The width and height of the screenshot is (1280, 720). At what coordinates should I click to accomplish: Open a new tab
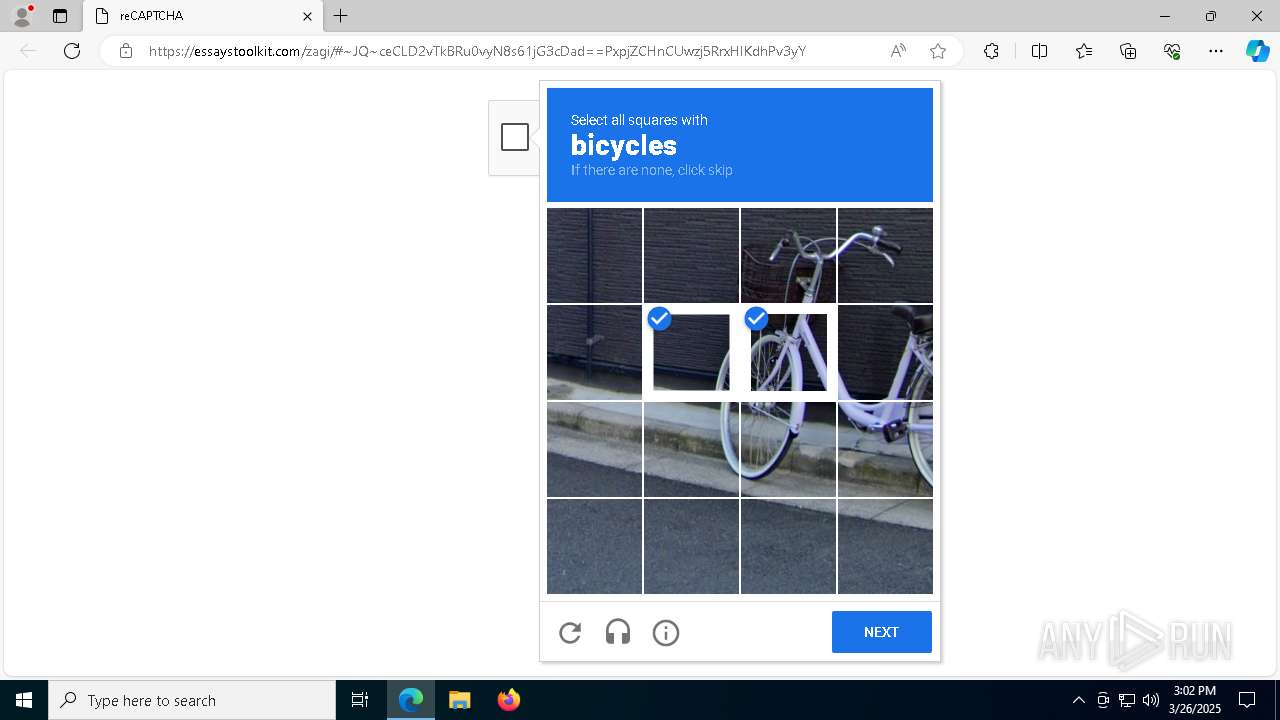(x=341, y=16)
